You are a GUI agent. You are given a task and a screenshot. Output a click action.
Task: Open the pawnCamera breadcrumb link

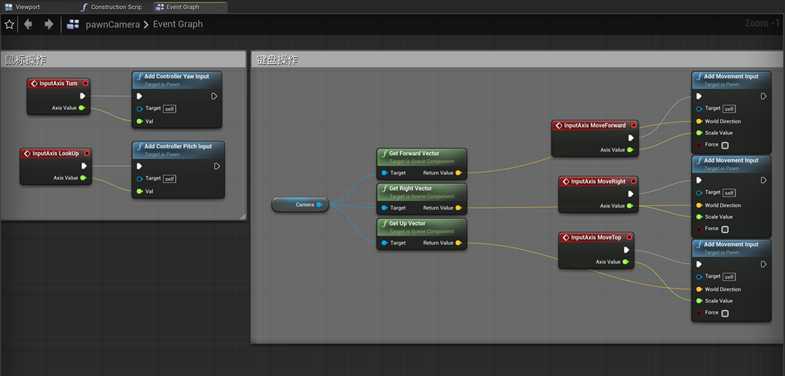click(x=113, y=24)
